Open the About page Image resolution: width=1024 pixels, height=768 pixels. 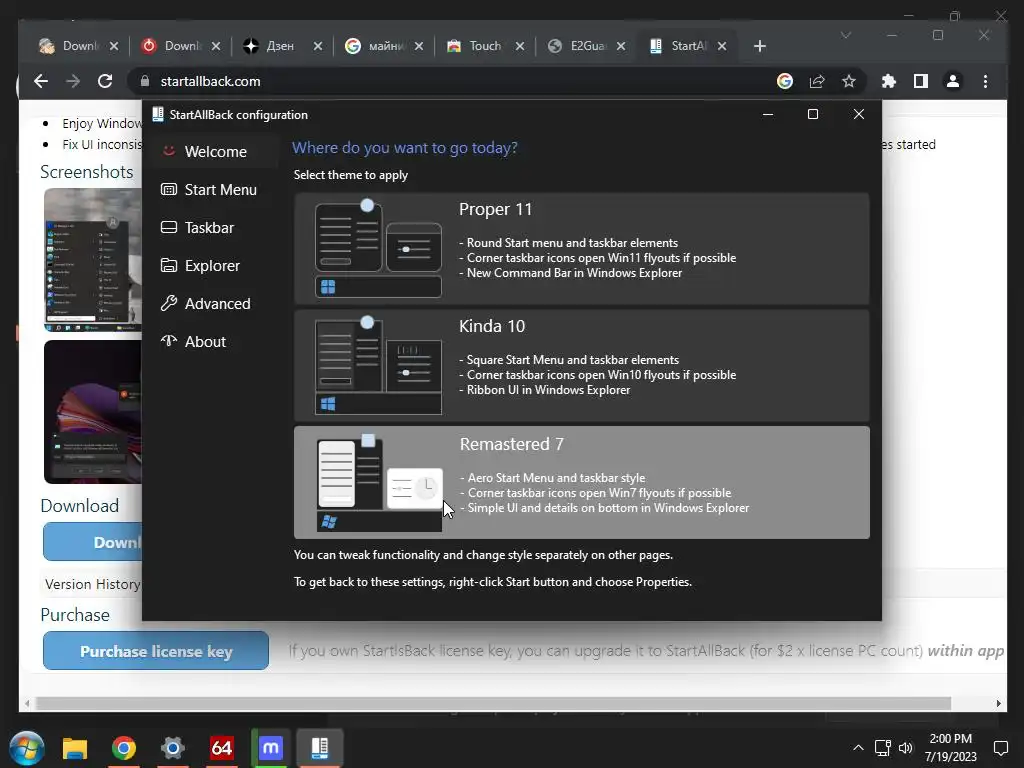[x=211, y=341]
